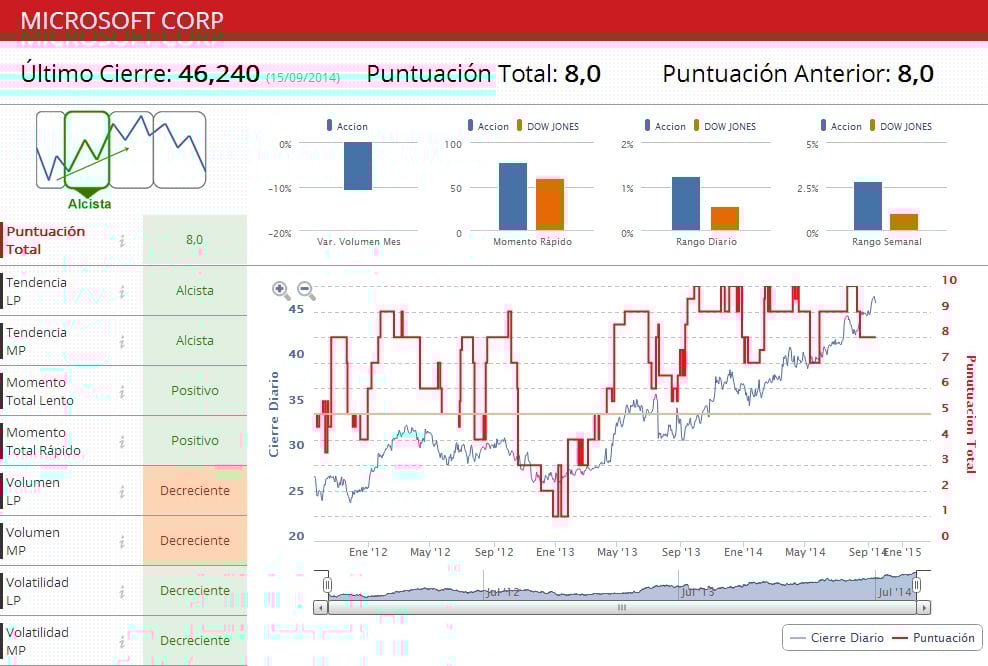The image size is (988, 666).
Task: Click the Decreciente cell for Volumen LP
Action: tap(195, 490)
